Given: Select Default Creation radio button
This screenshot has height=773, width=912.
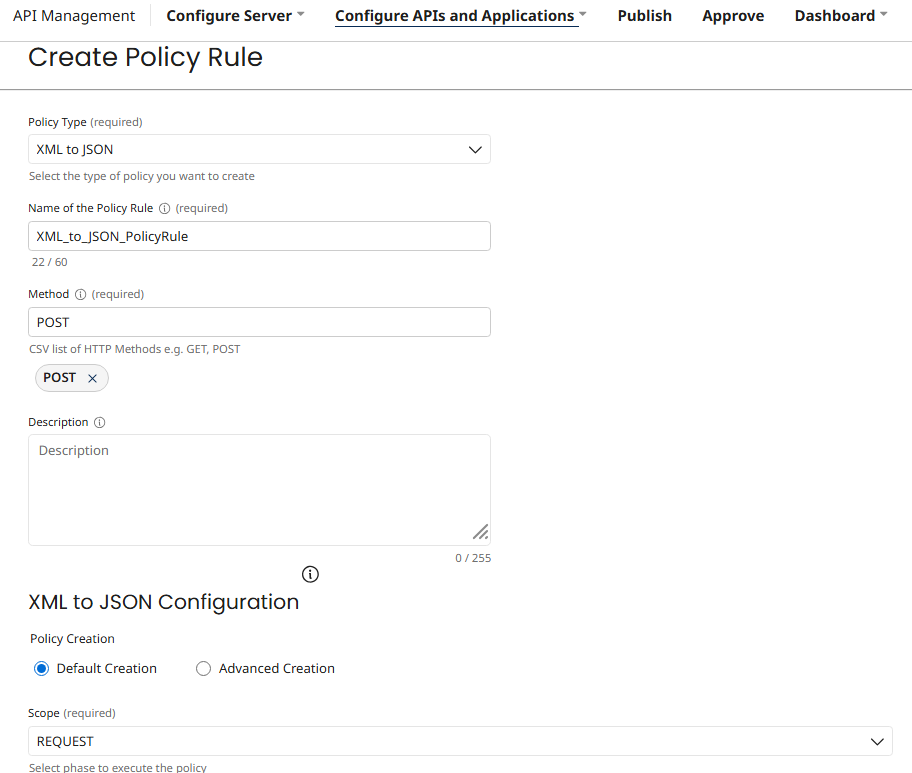Looking at the screenshot, I should coord(41,669).
